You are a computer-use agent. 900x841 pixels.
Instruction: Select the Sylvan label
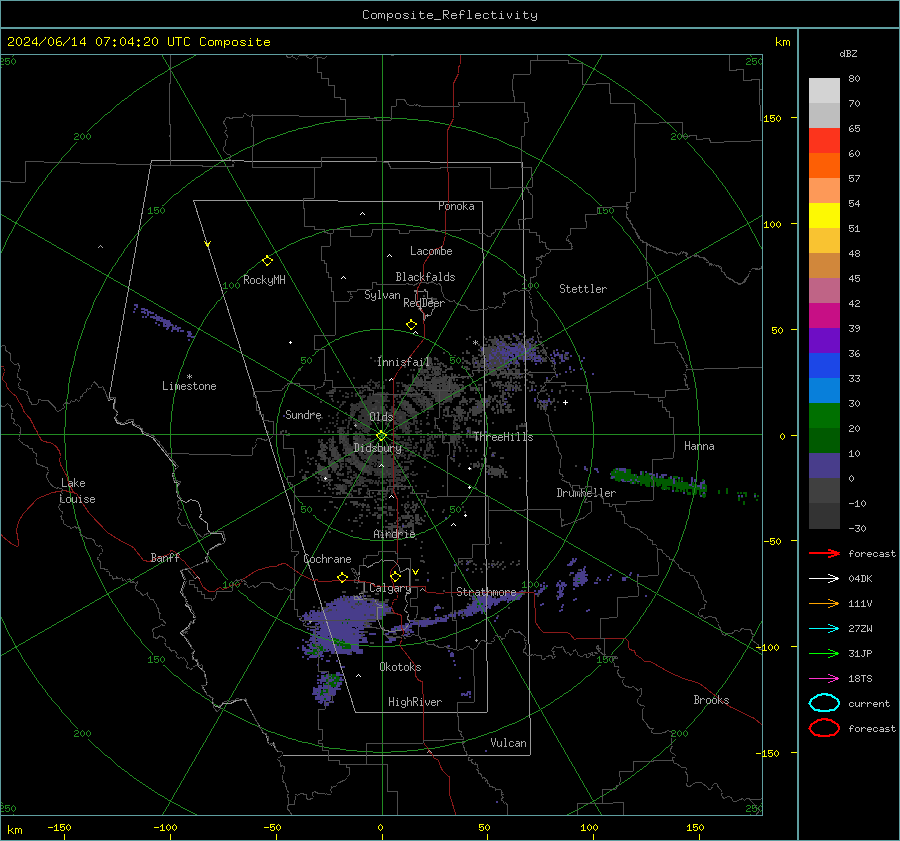382,295
